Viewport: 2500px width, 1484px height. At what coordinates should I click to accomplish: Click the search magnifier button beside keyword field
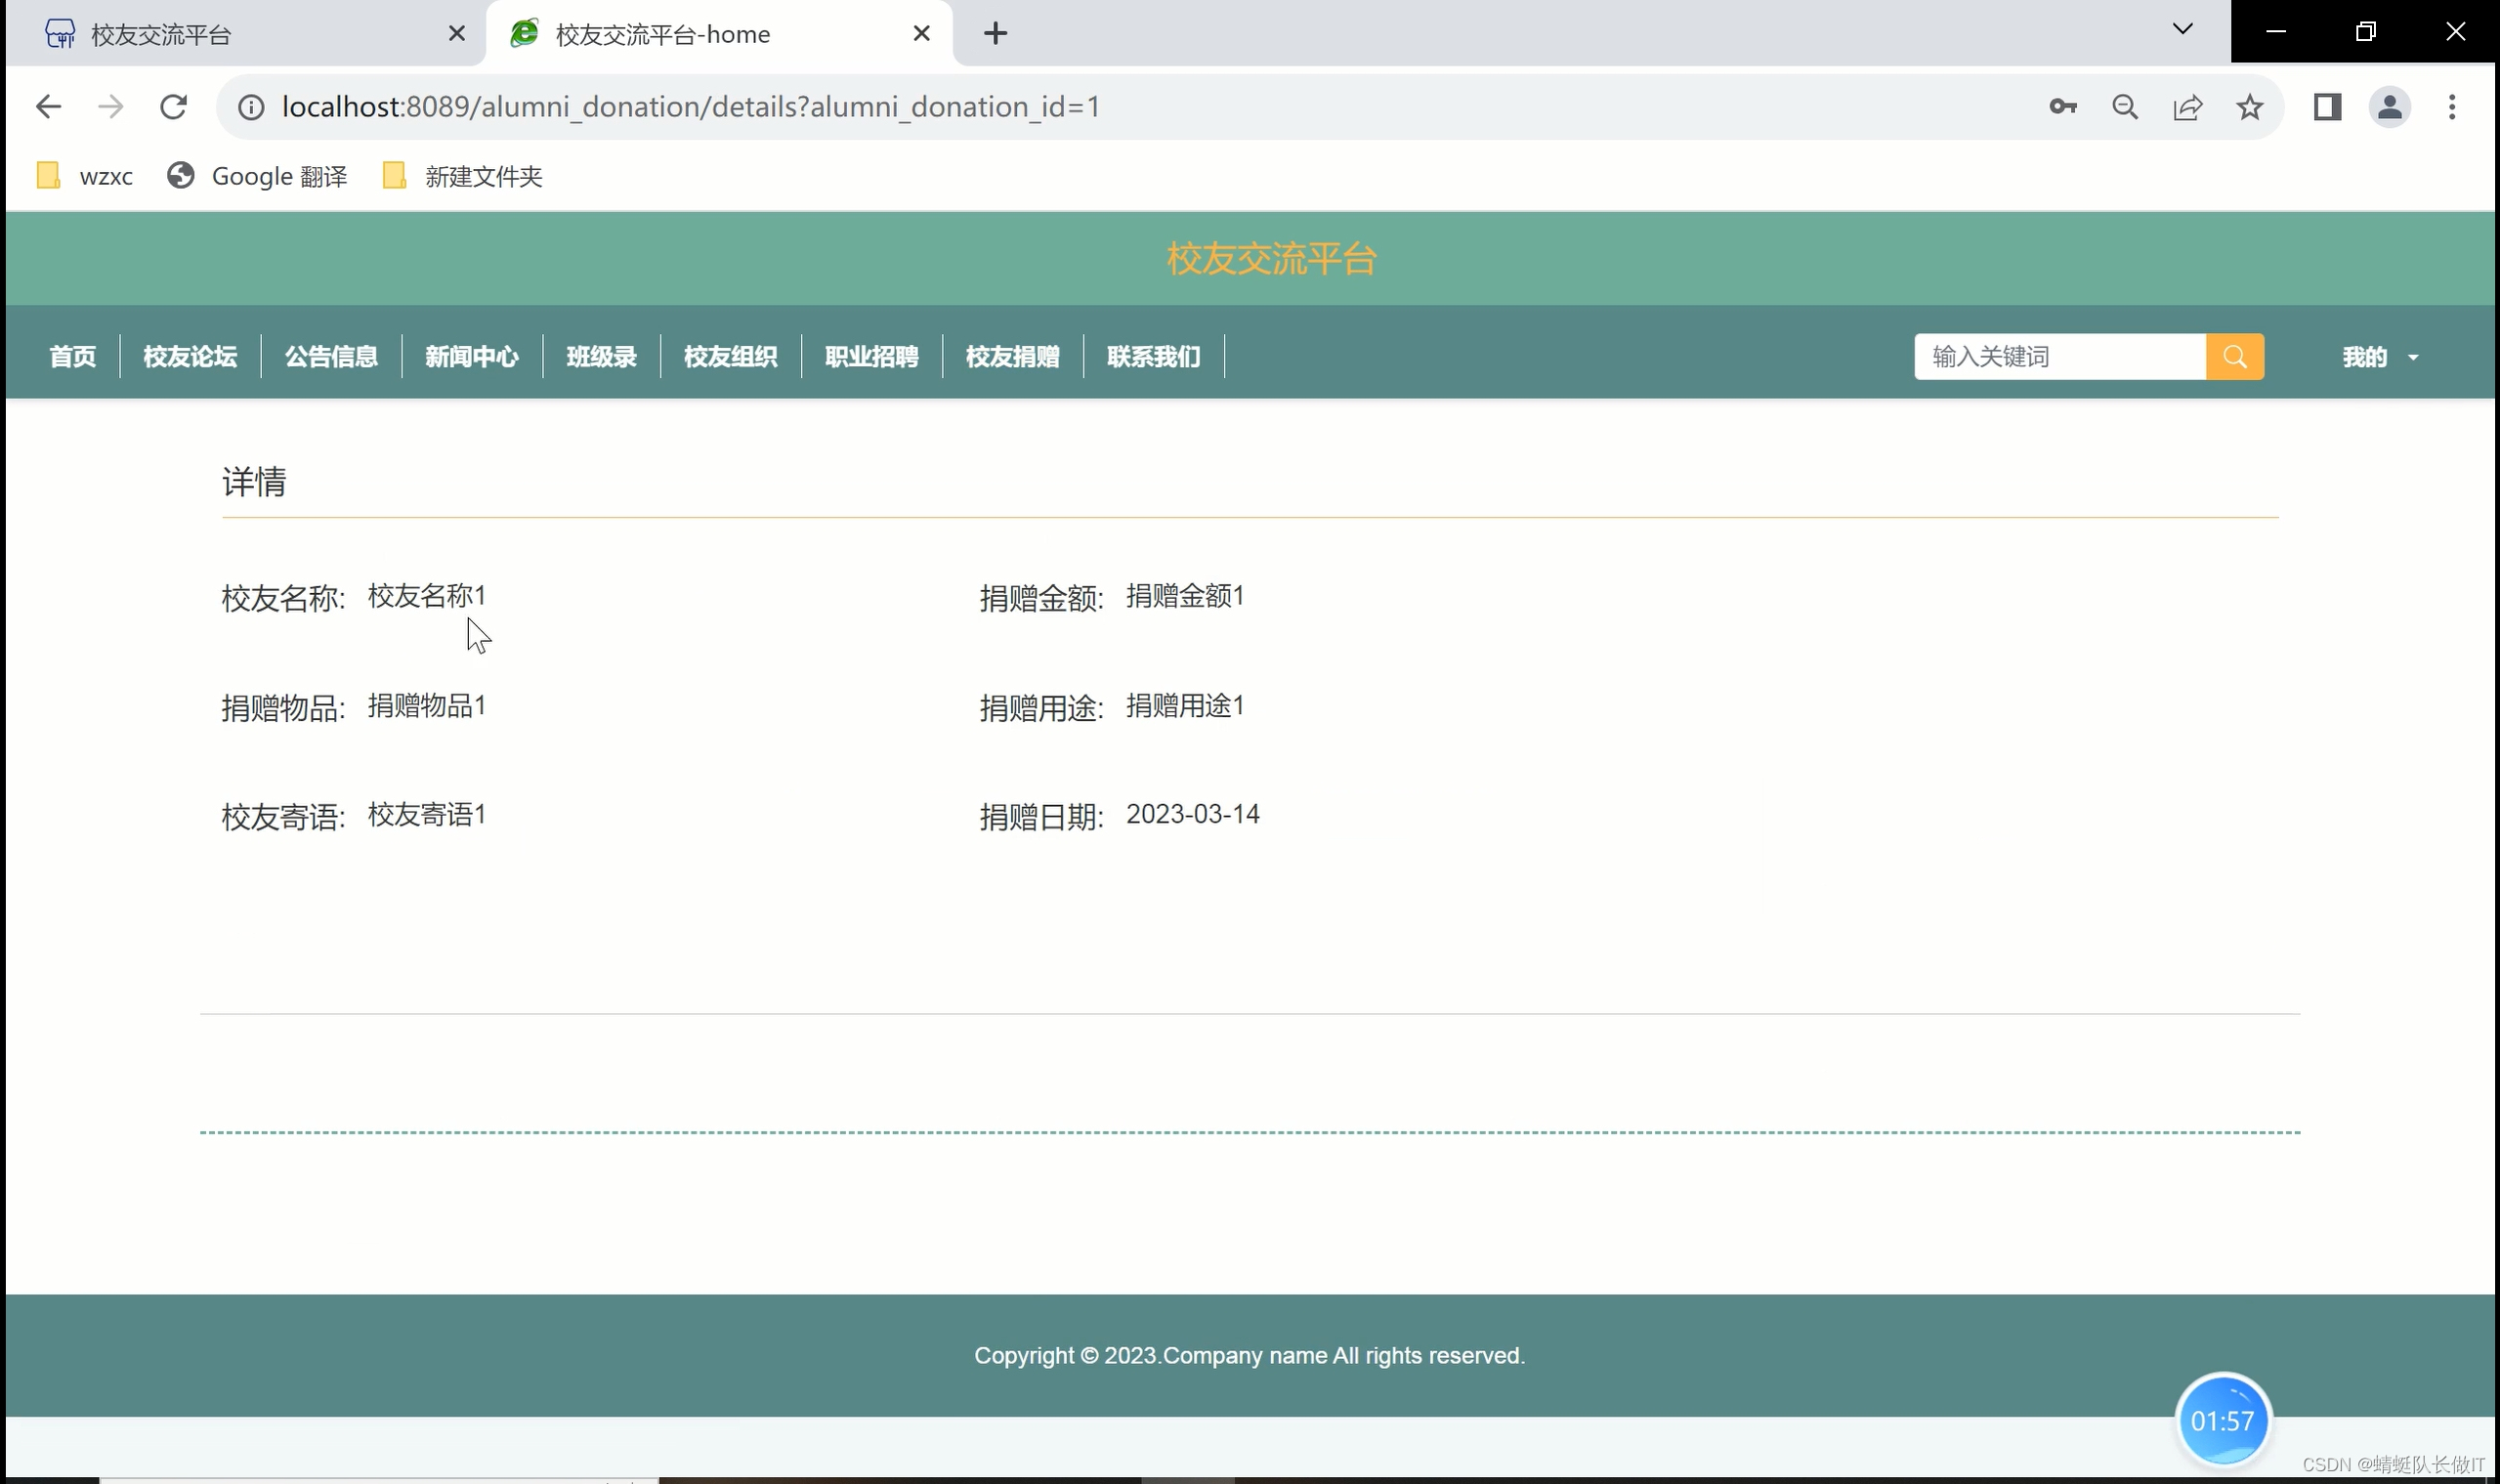point(2236,356)
